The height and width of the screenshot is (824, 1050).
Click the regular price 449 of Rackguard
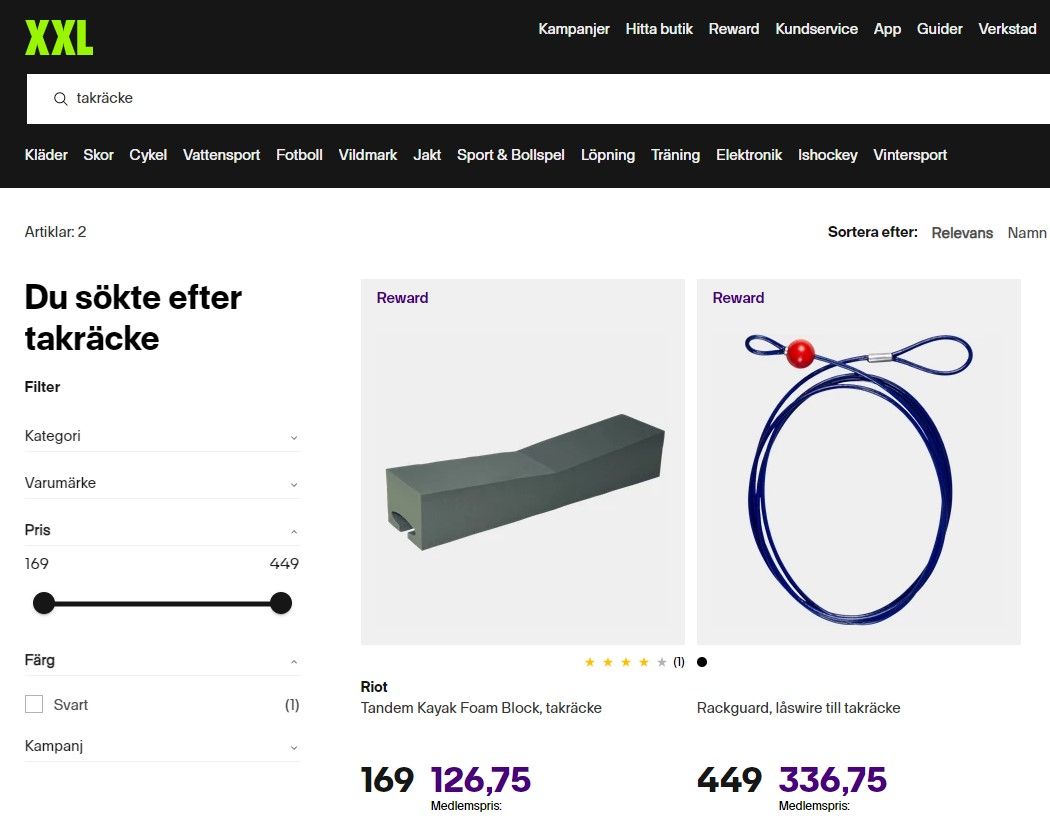click(x=729, y=780)
